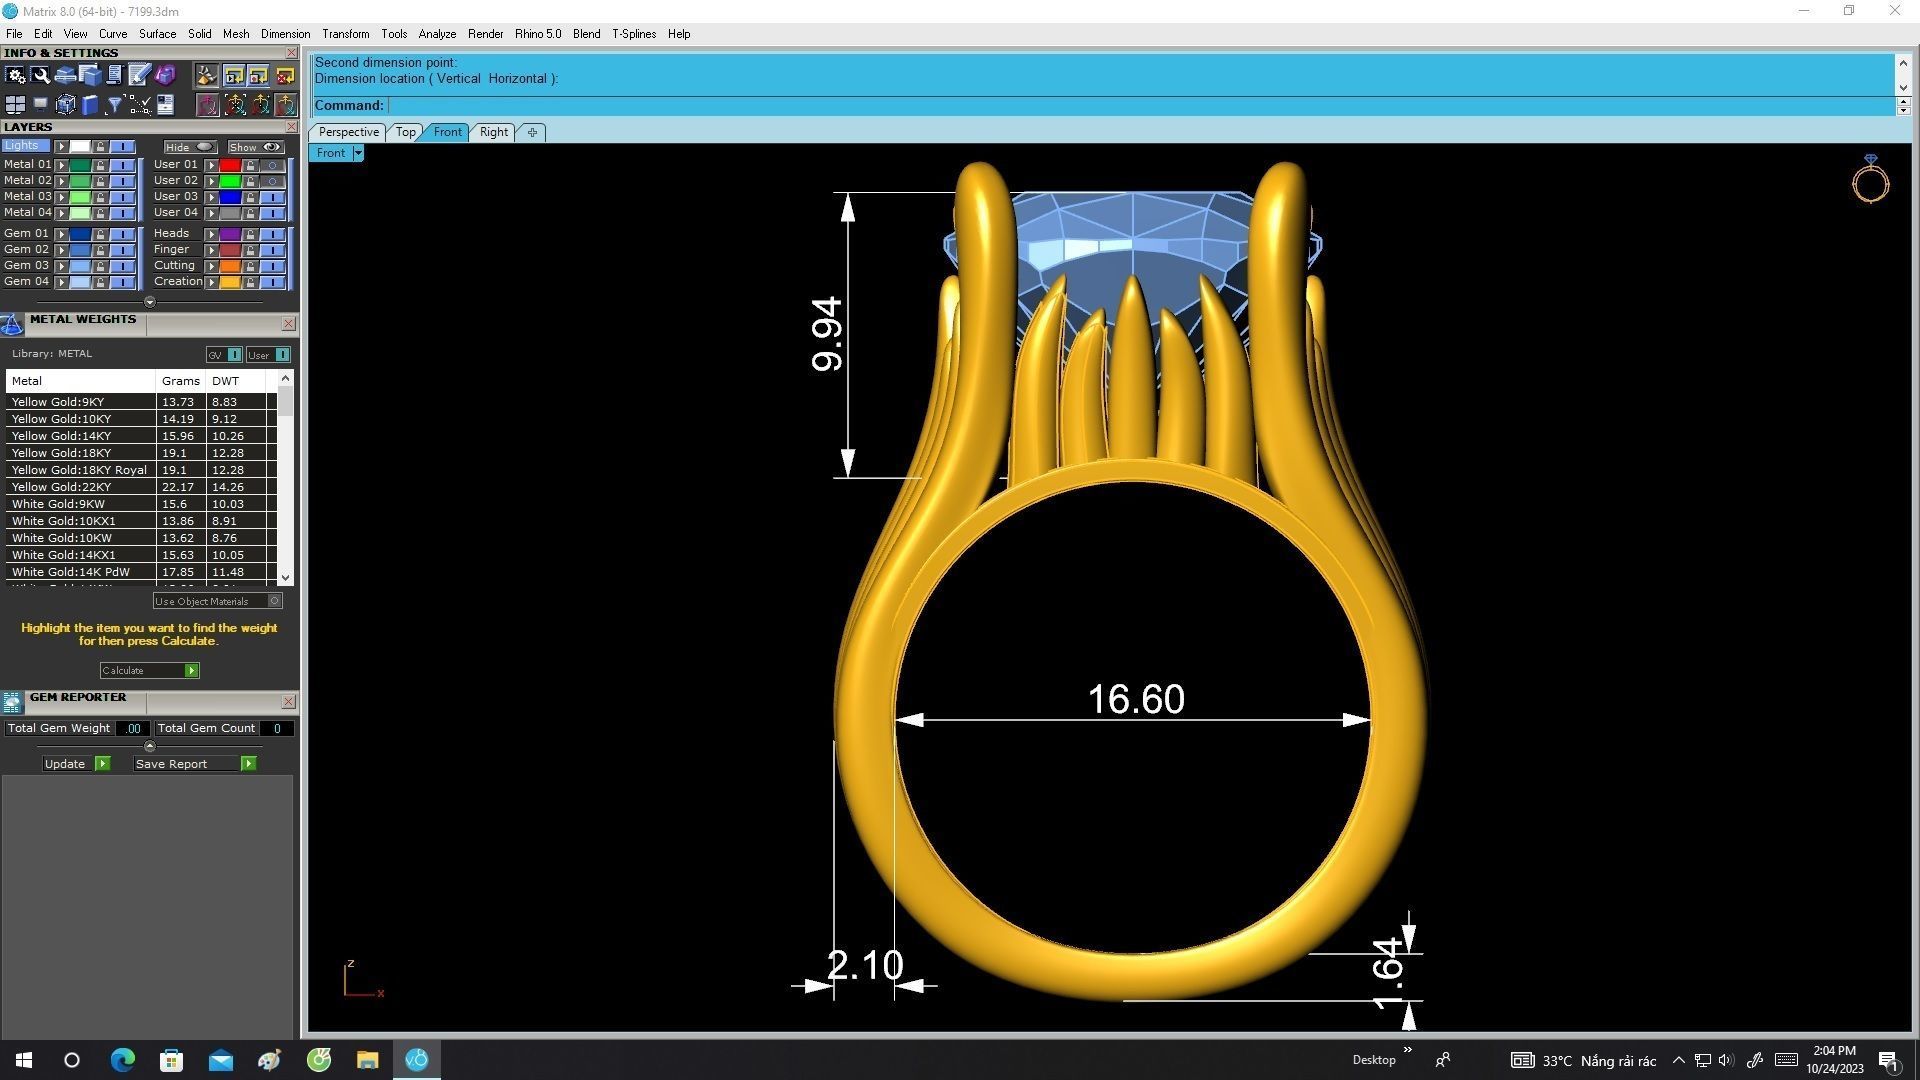Click the purple cube icon
Image resolution: width=1920 pixels, height=1080 pixels.
(x=165, y=75)
